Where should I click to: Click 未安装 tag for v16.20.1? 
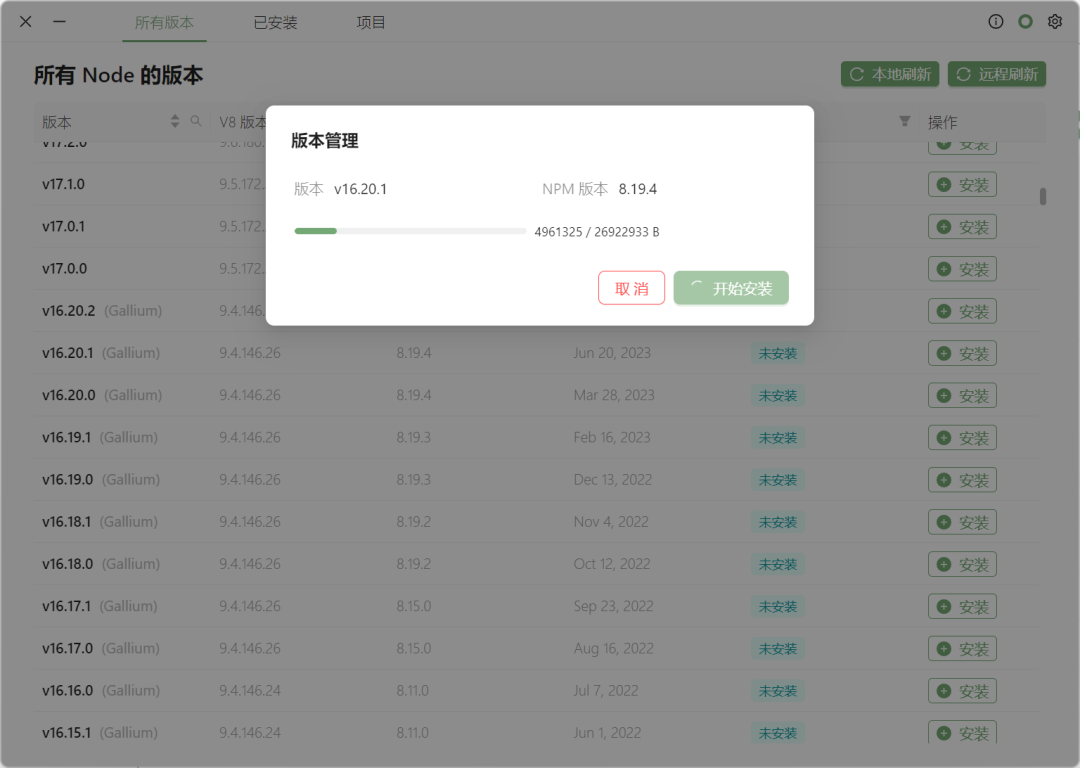[x=778, y=353]
